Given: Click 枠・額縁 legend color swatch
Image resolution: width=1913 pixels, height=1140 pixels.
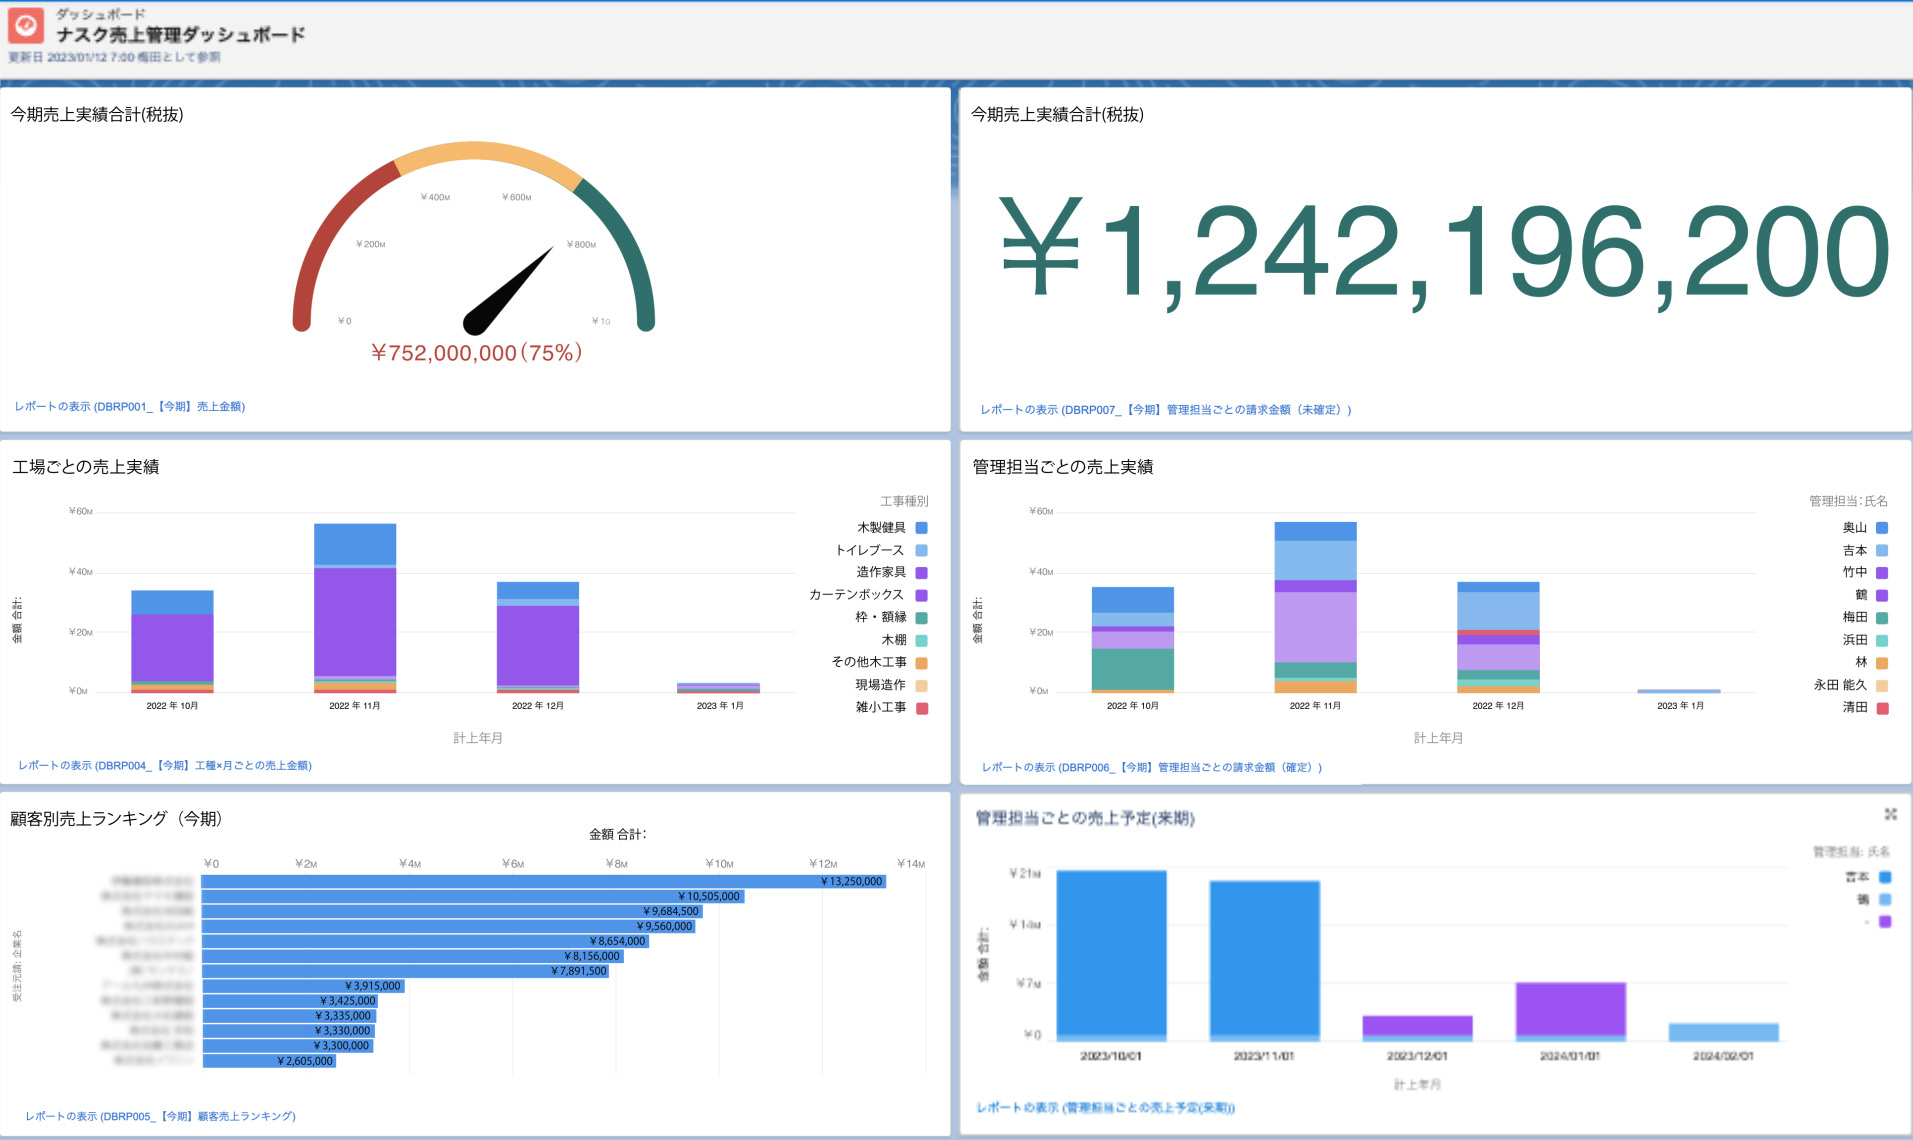Looking at the screenshot, I should point(922,618).
